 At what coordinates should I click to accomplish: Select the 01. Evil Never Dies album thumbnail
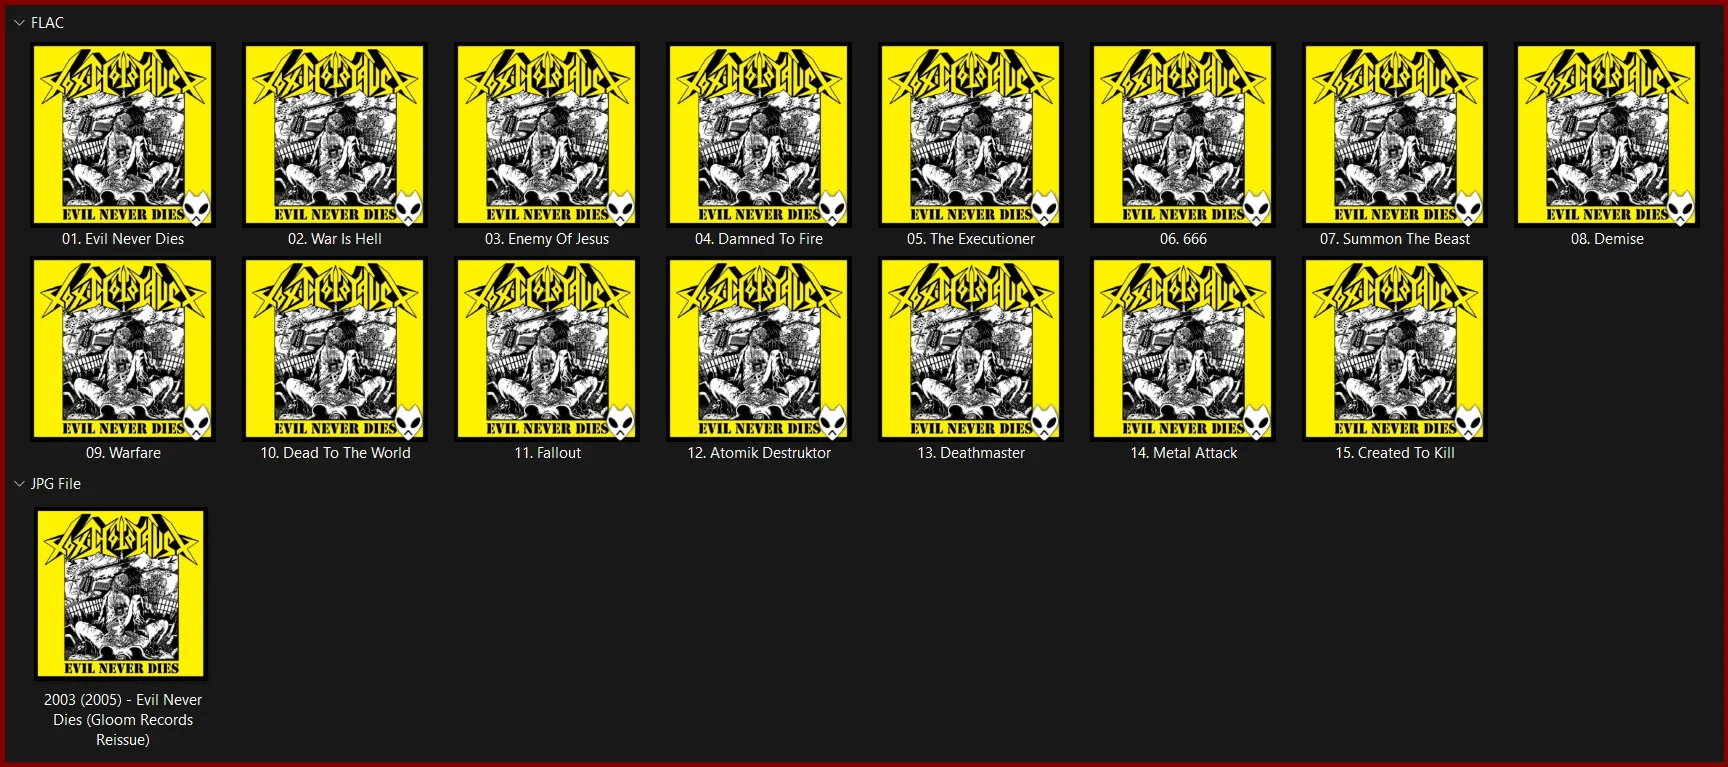(123, 135)
